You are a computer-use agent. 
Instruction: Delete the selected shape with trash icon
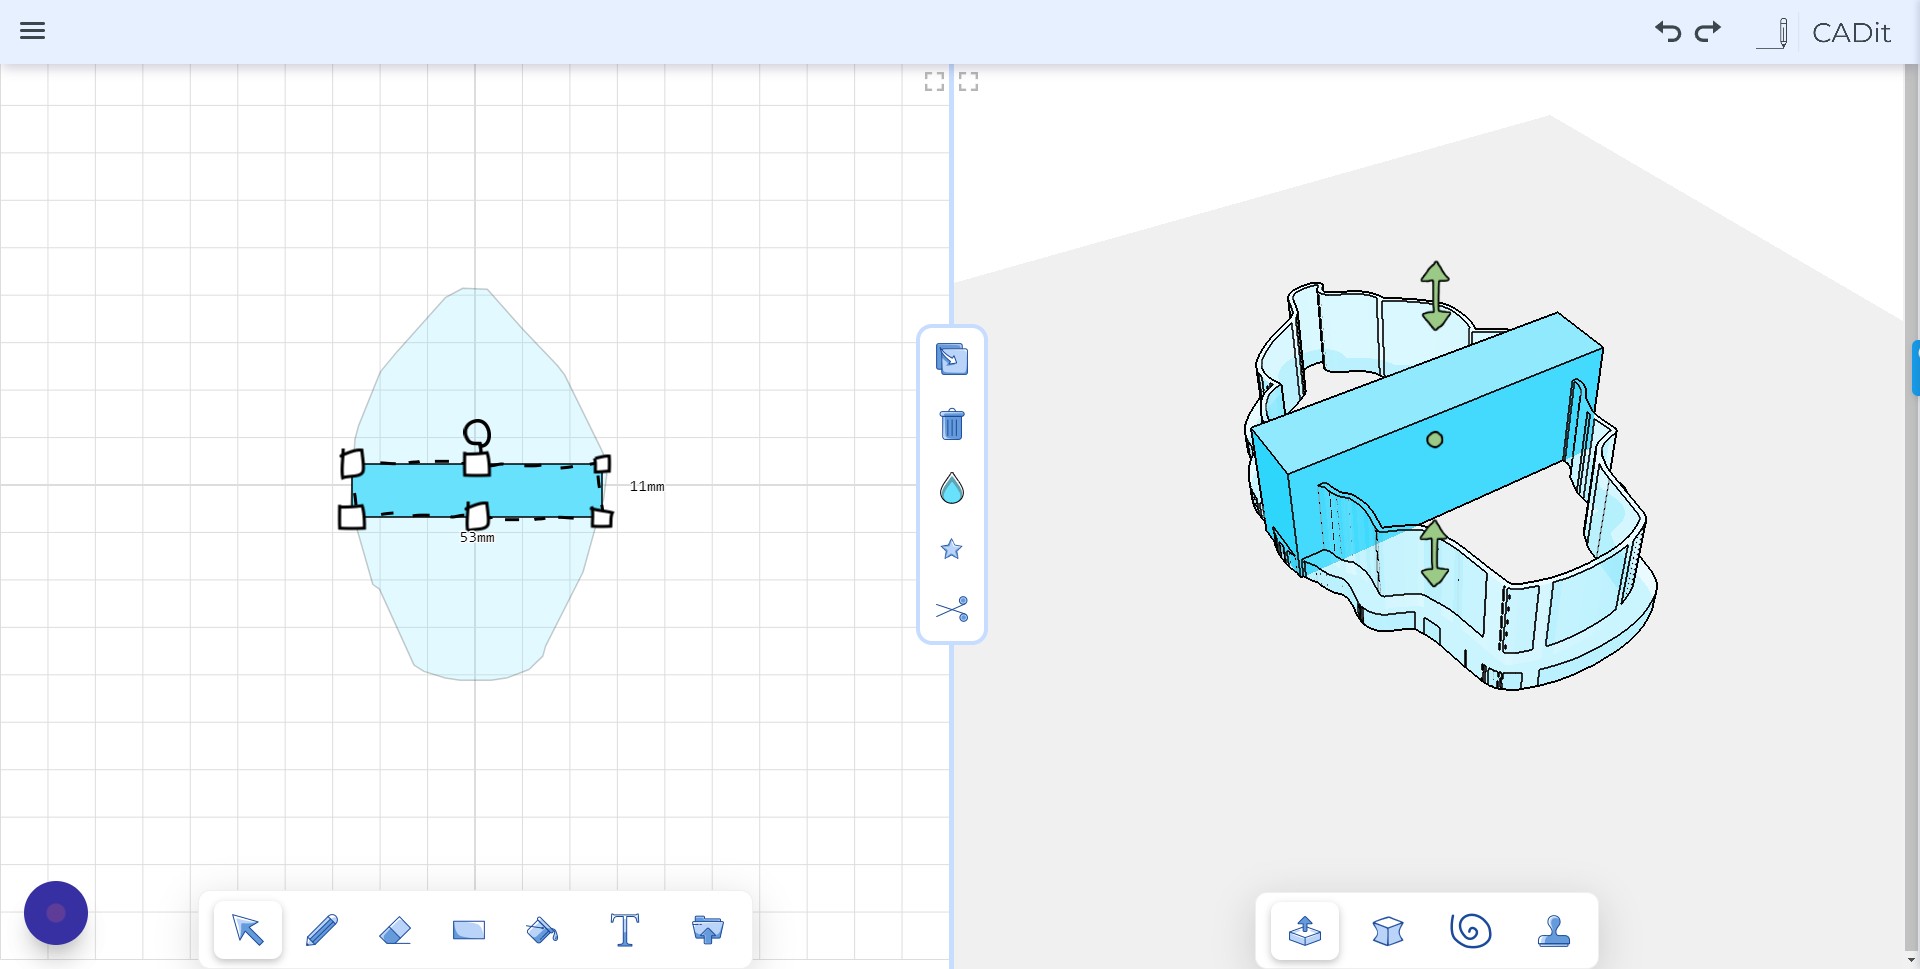point(952,424)
